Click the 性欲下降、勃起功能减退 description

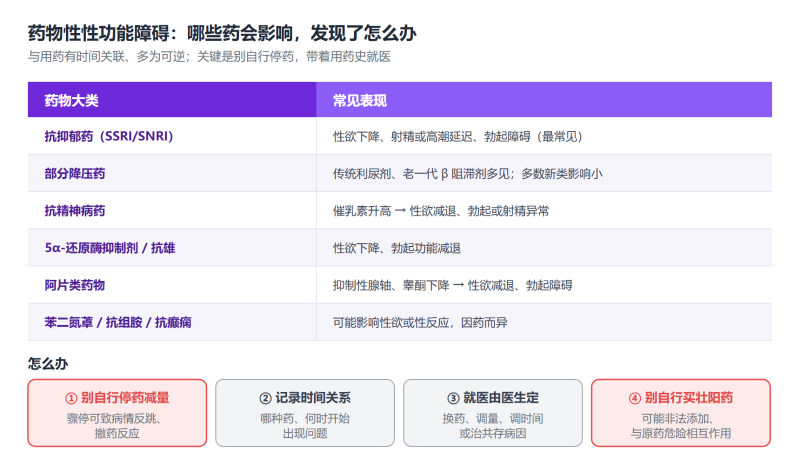coord(397,248)
